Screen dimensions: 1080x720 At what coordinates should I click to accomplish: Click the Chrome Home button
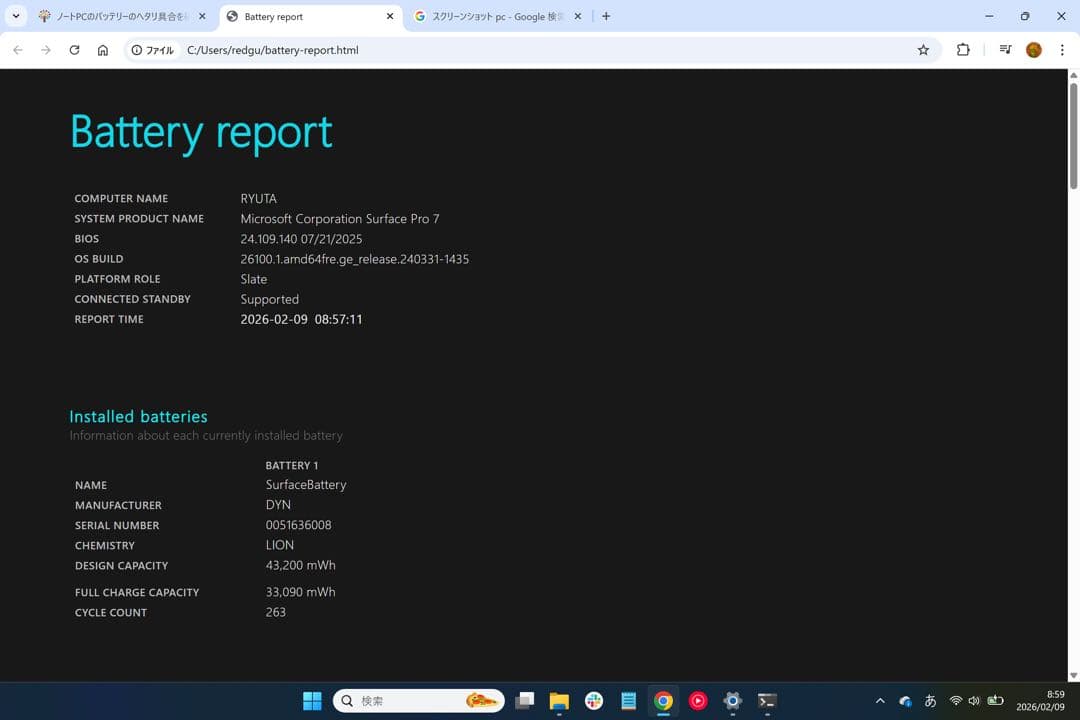click(103, 49)
